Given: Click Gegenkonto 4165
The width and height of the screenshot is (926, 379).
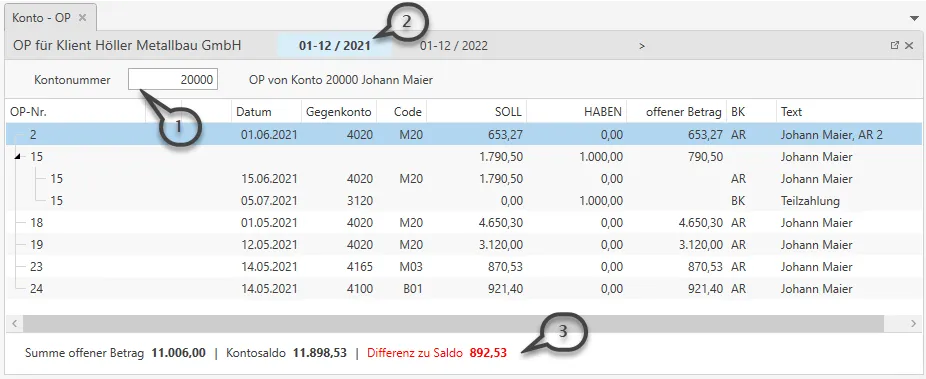Looking at the screenshot, I should (x=361, y=267).
